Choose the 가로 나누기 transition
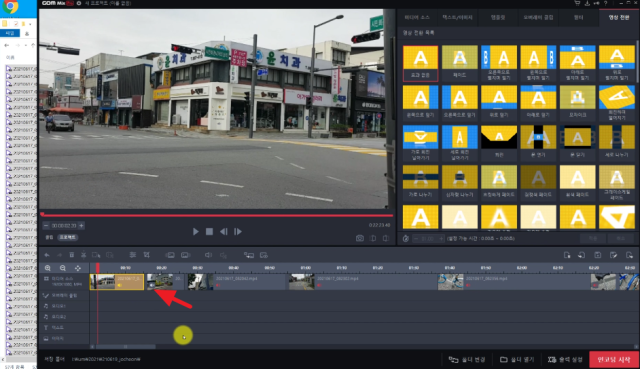 click(x=420, y=182)
